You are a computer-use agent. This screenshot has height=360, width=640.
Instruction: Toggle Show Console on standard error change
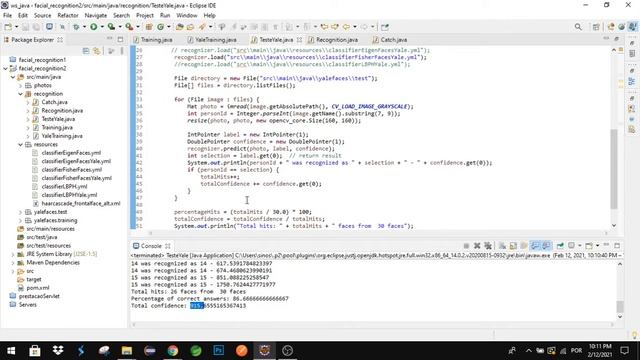click(x=546, y=246)
